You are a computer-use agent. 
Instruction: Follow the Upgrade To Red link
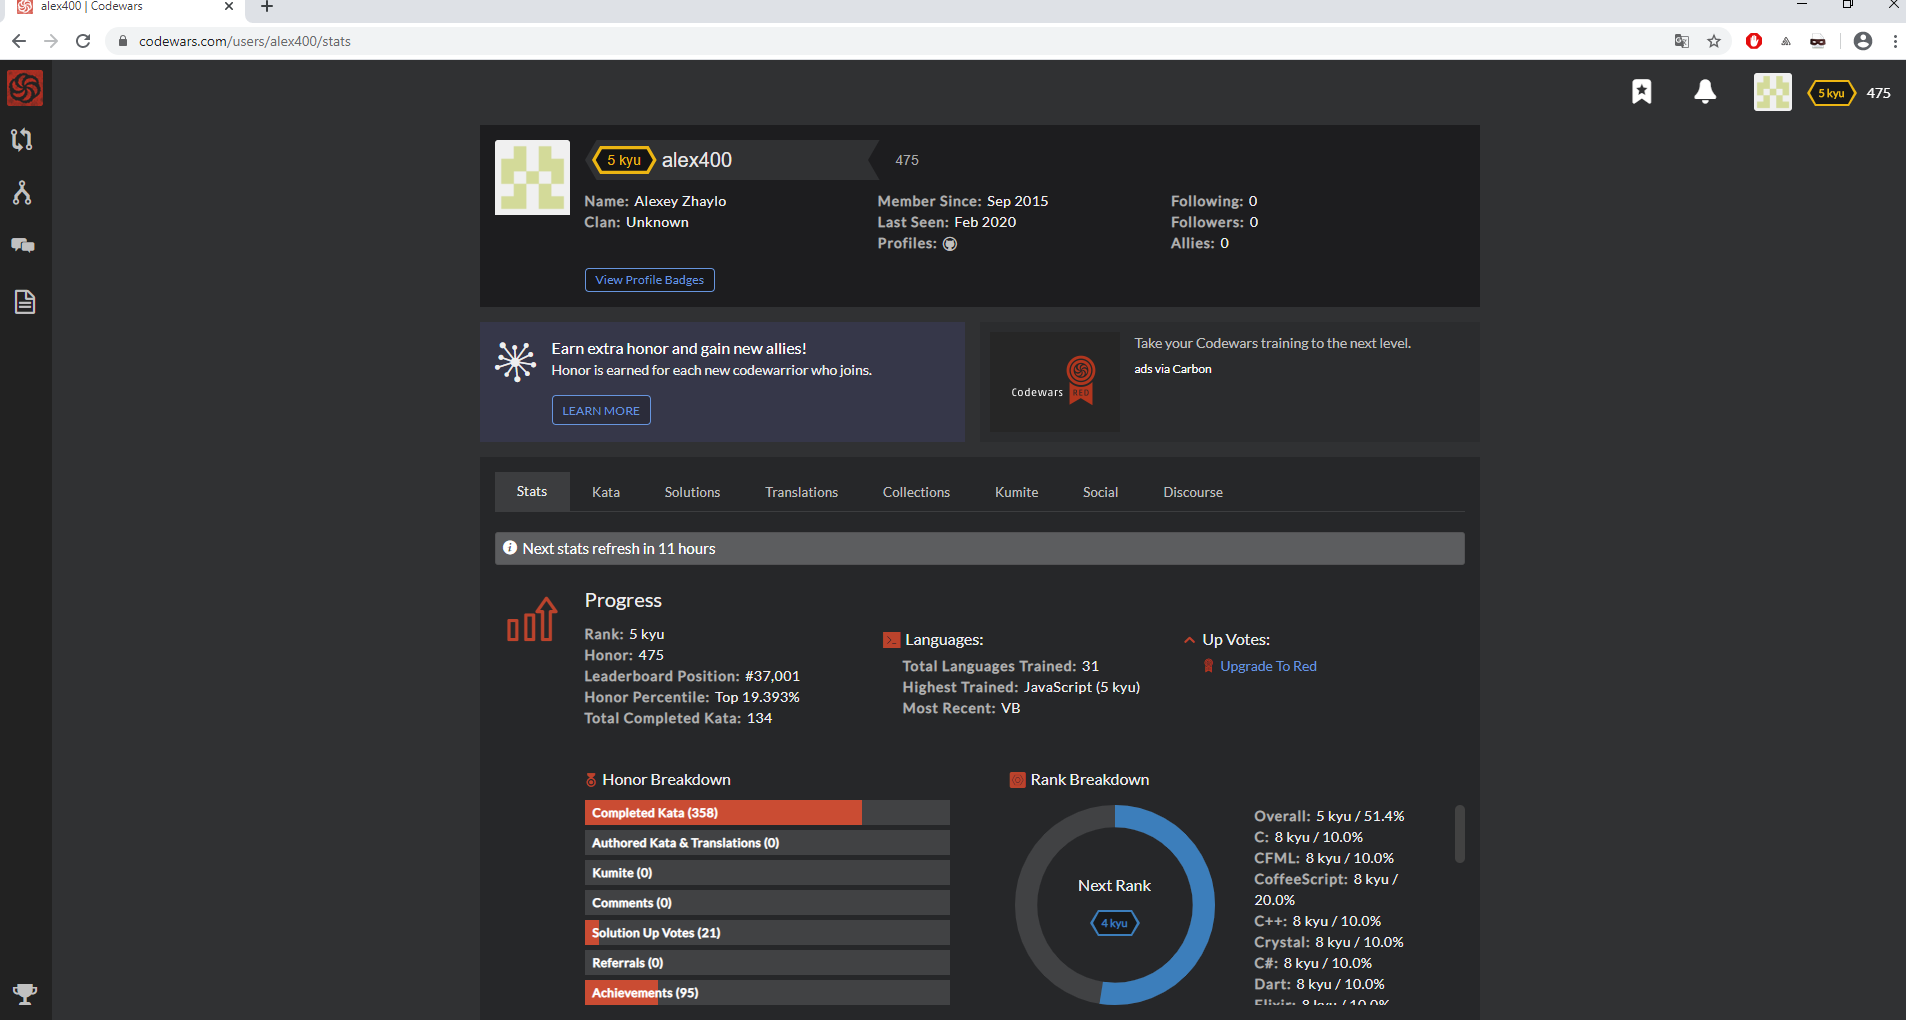click(1268, 666)
